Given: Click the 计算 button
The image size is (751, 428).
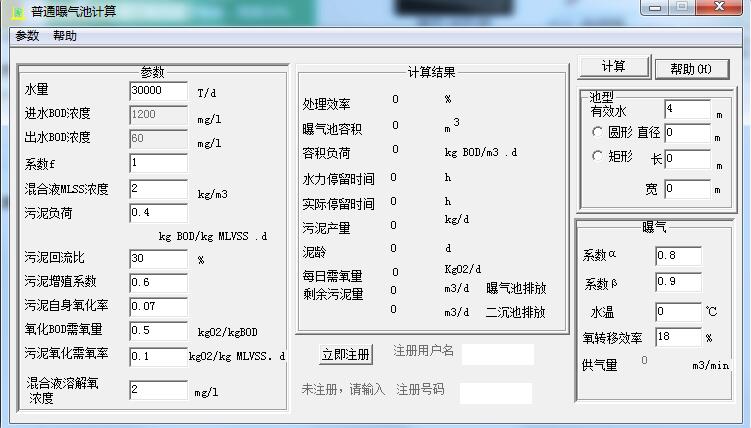Looking at the screenshot, I should [614, 67].
